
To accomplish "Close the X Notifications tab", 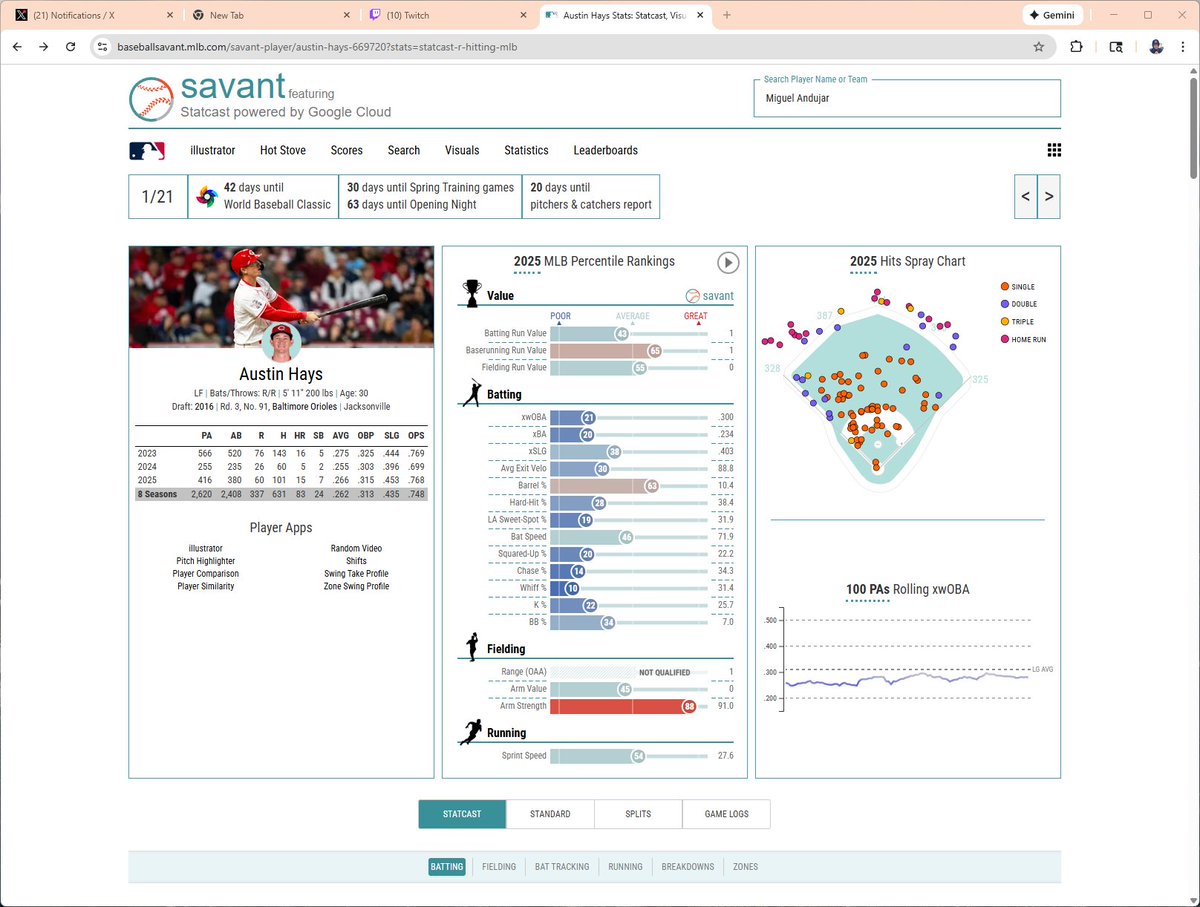I will click(170, 15).
